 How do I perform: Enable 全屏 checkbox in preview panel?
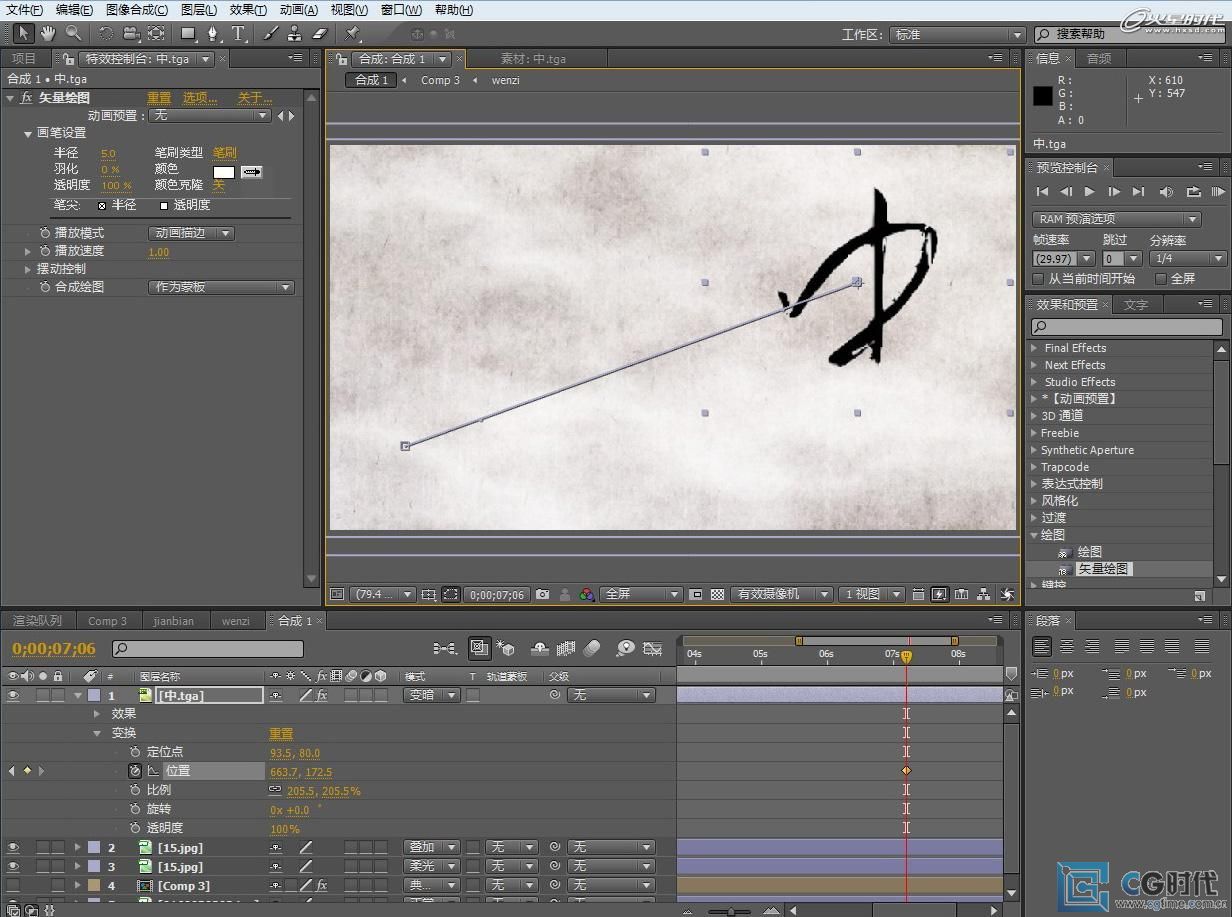click(x=1161, y=279)
